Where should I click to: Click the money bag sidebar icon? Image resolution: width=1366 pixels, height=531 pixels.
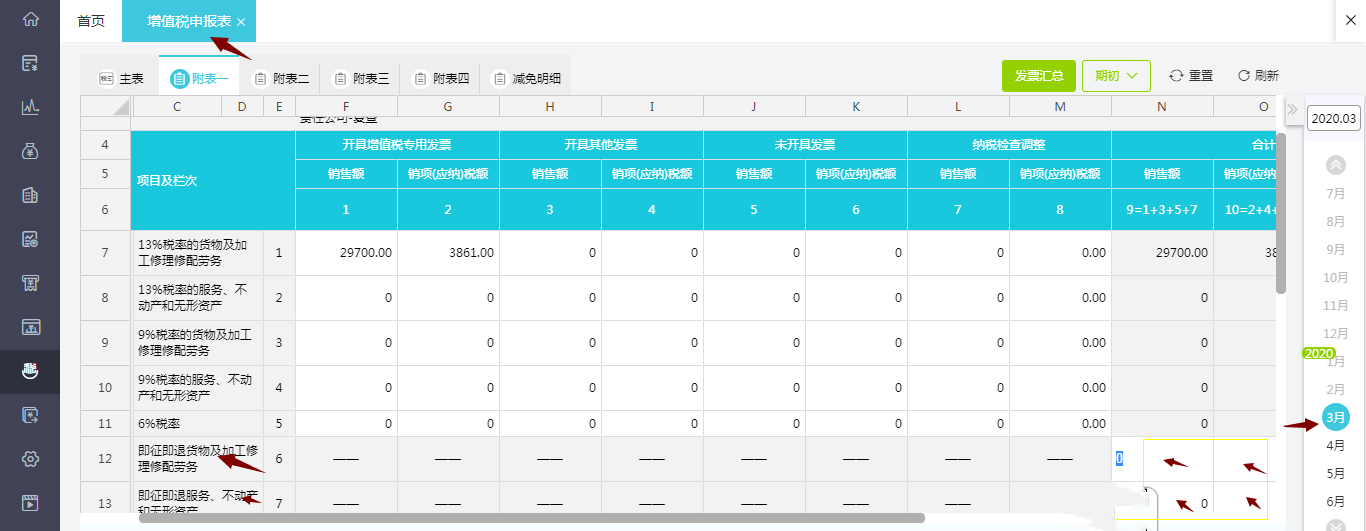(x=30, y=151)
